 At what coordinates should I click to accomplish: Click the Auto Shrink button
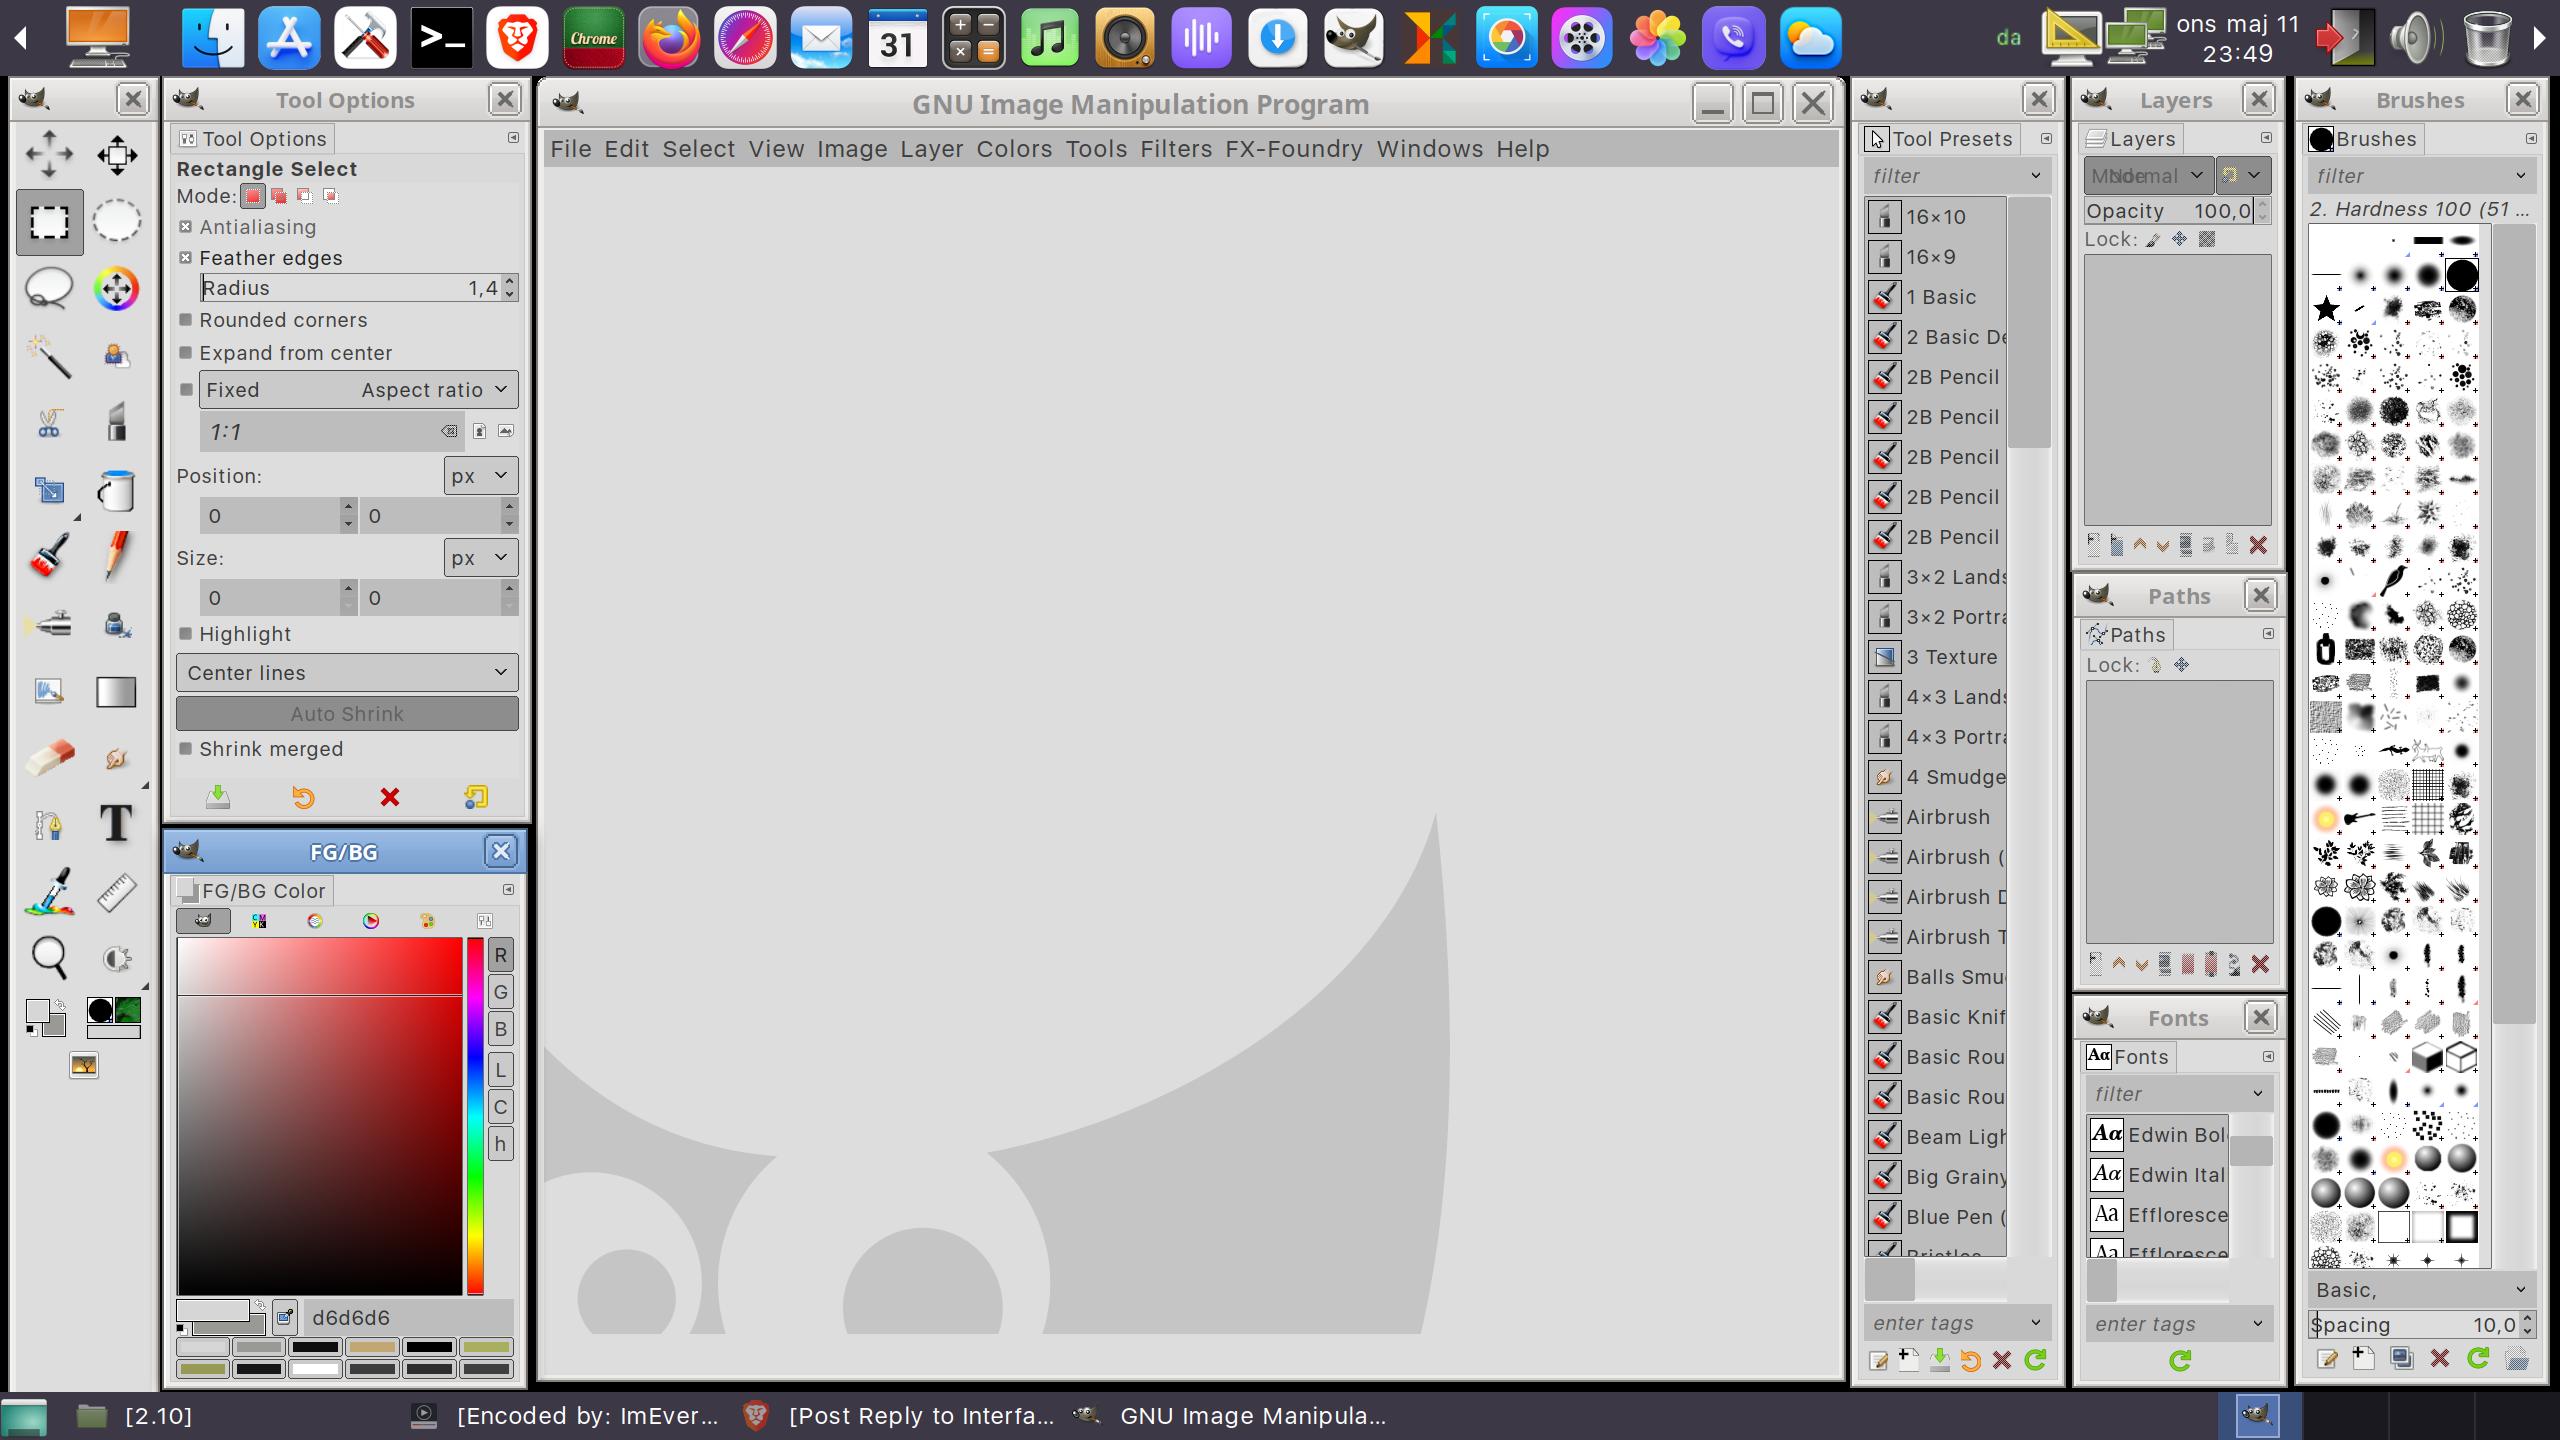click(x=347, y=714)
